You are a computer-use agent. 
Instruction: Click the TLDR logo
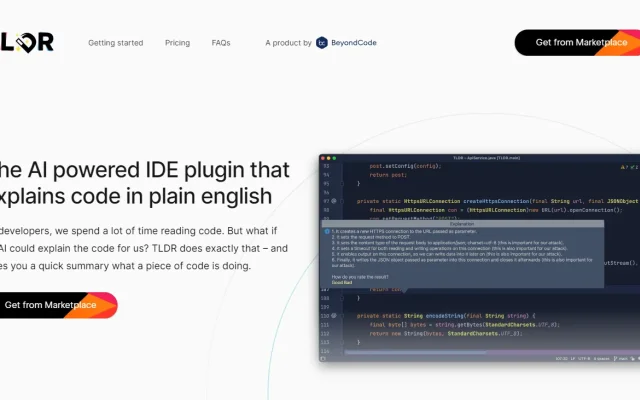pyautogui.click(x=27, y=42)
